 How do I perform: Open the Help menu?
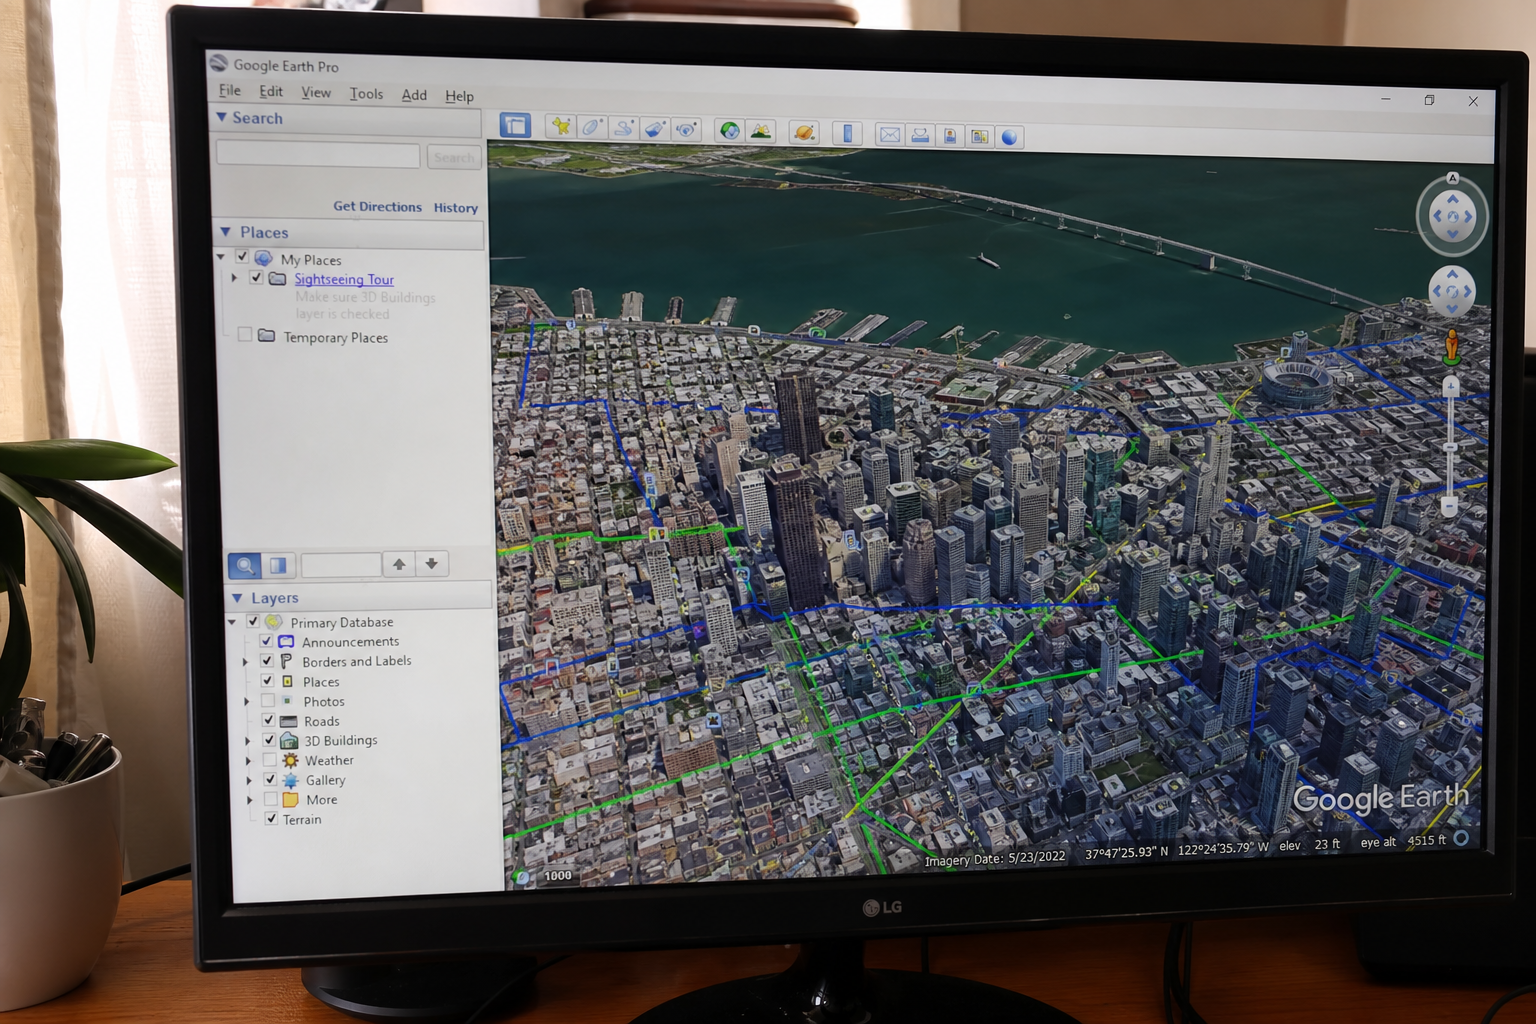[459, 96]
